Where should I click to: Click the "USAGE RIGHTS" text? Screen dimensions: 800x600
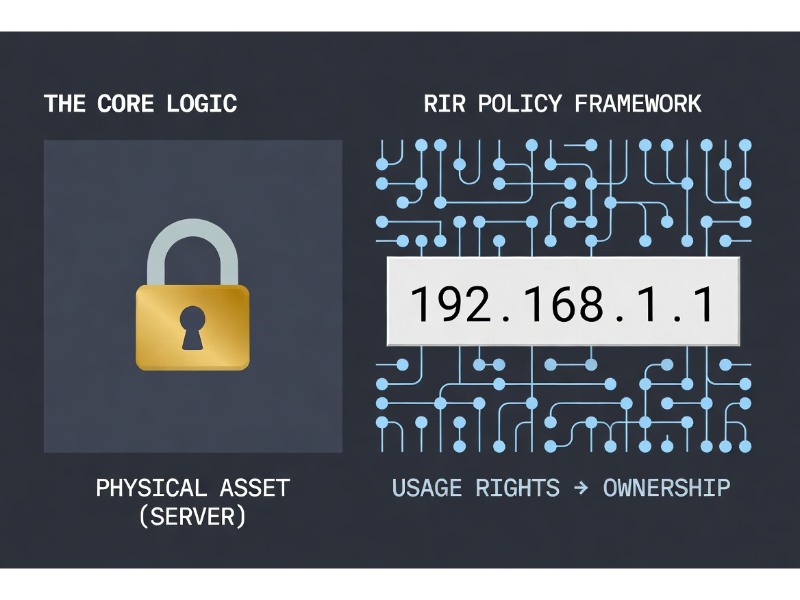(475, 488)
